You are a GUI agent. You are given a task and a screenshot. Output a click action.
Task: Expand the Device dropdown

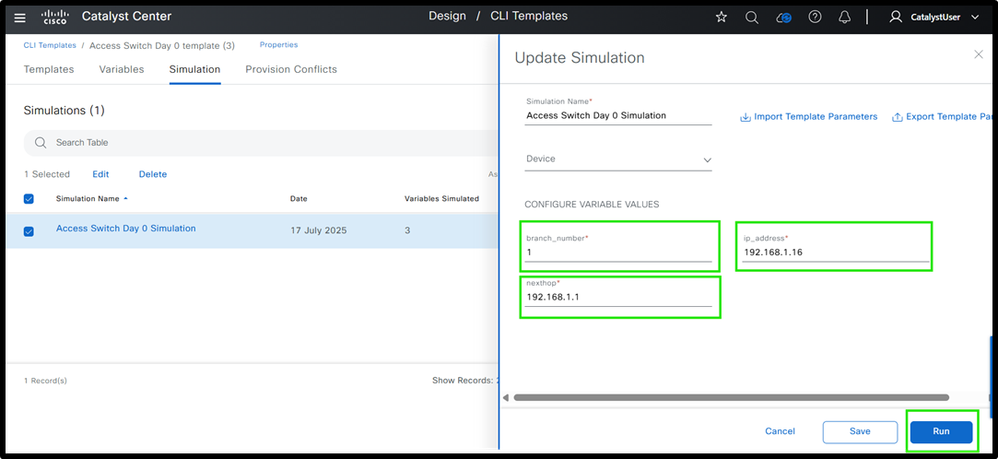click(618, 159)
